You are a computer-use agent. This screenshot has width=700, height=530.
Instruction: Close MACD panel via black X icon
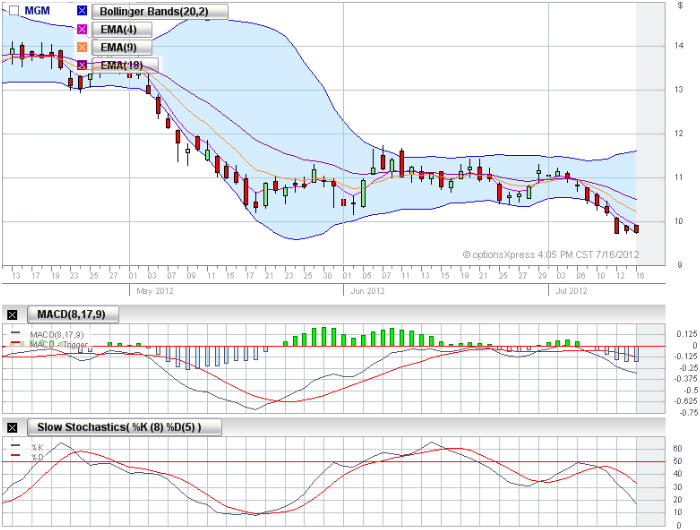pyautogui.click(x=12, y=315)
